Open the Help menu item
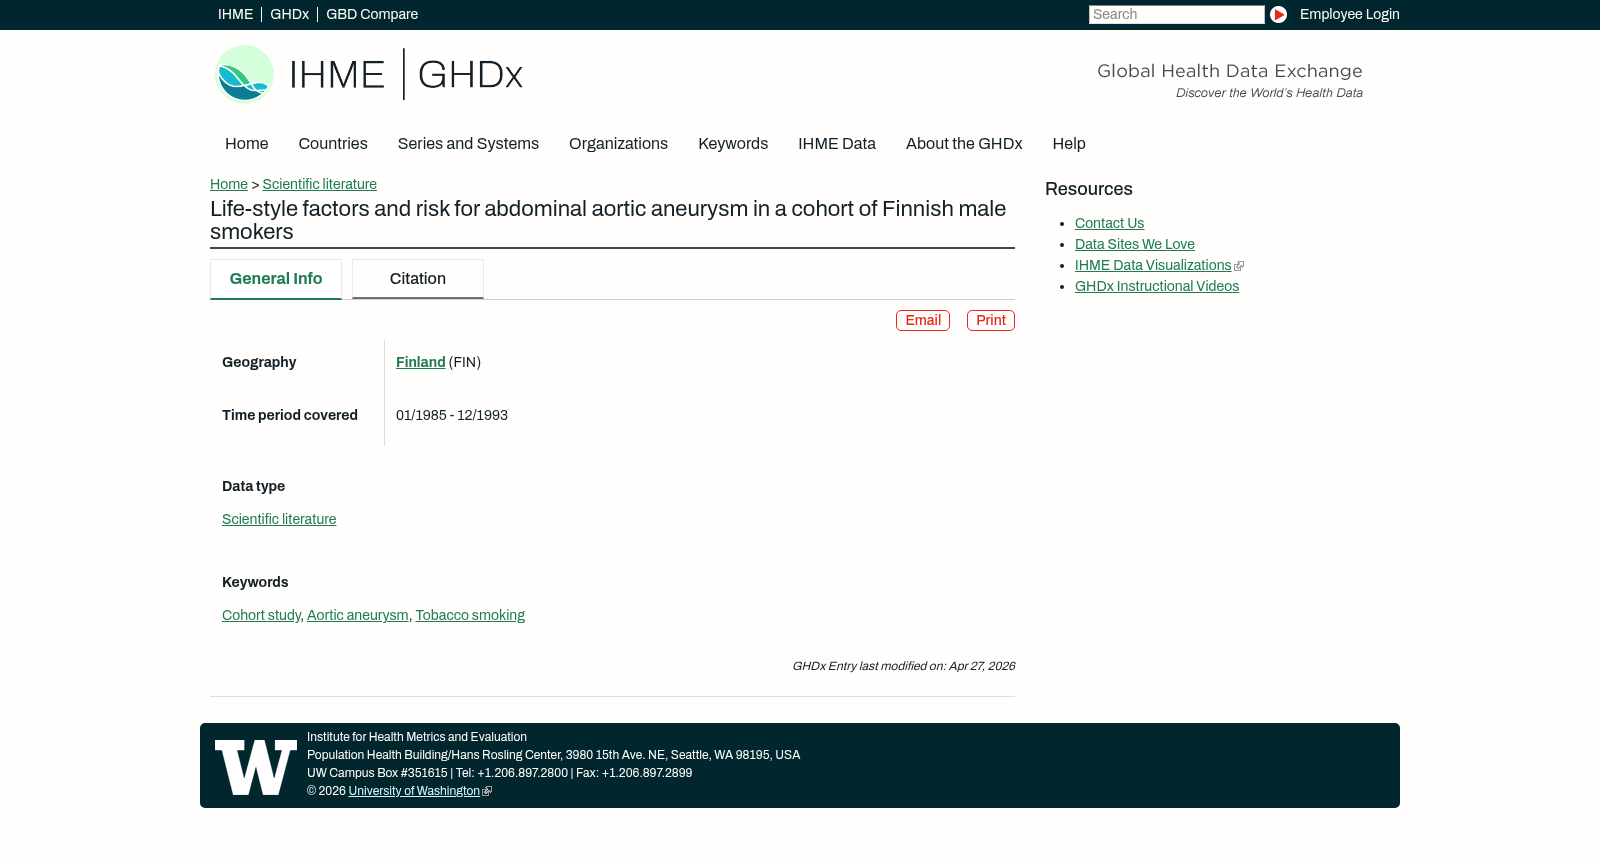The width and height of the screenshot is (1600, 861). point(1069,144)
